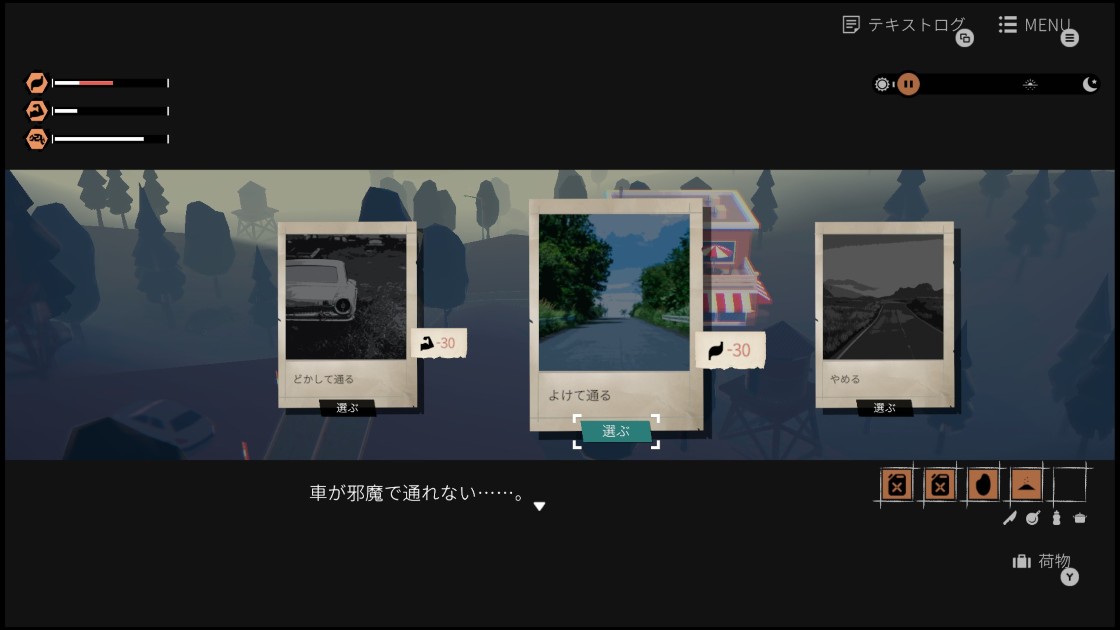Click the cooking pot tool icon
This screenshot has height=630, width=1120.
tap(1080, 519)
